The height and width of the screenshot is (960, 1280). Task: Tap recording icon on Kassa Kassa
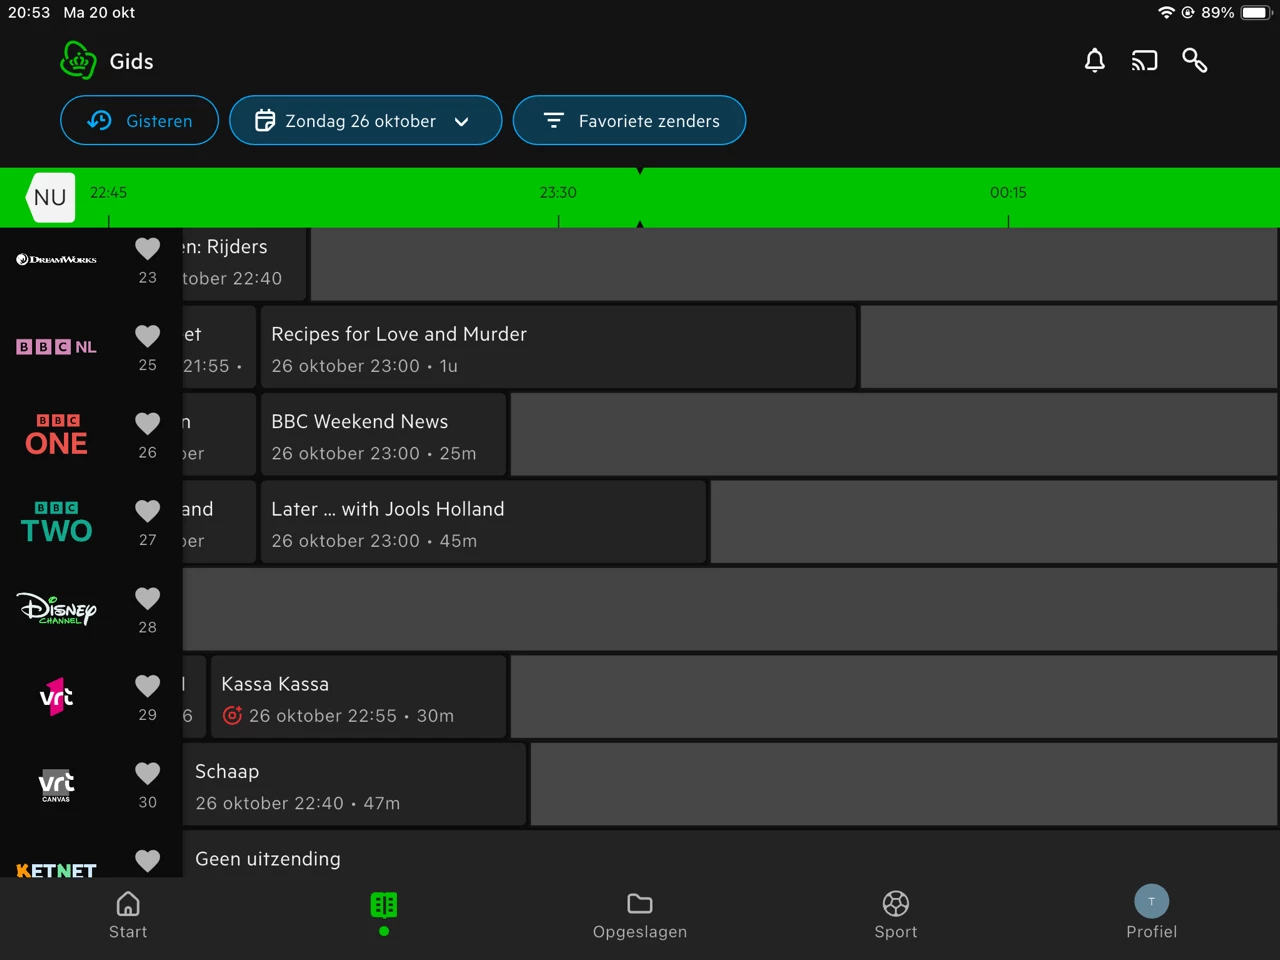pyautogui.click(x=232, y=716)
